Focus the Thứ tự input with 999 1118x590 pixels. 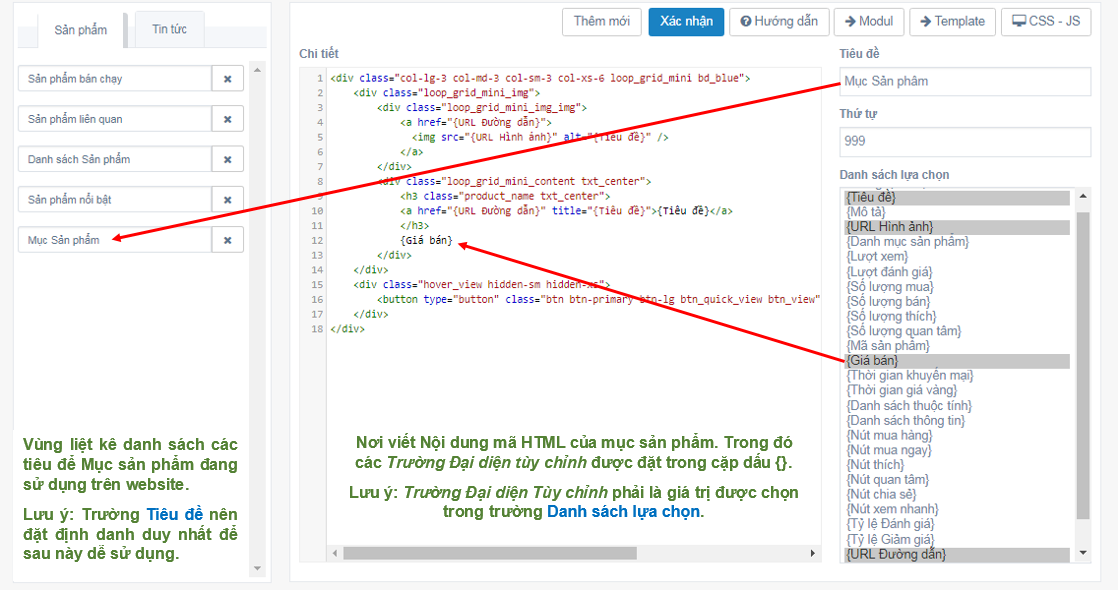[965, 141]
